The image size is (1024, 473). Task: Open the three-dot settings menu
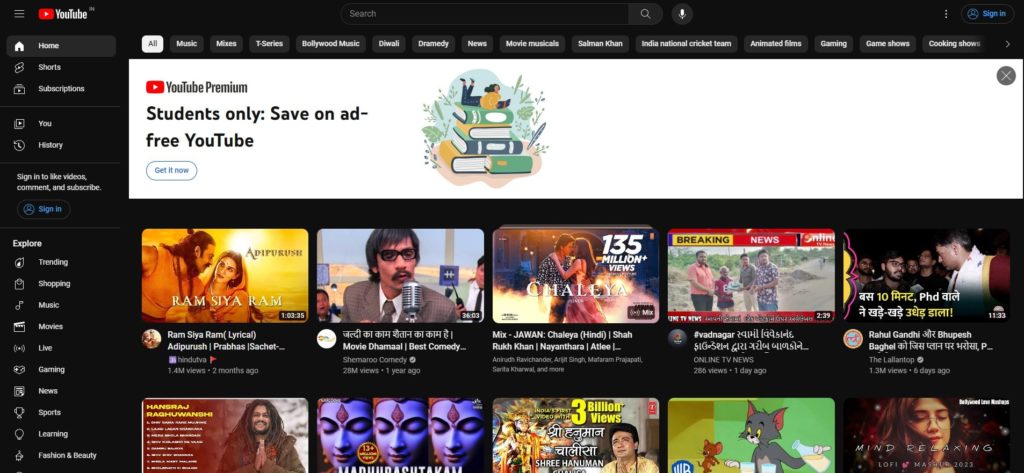[946, 14]
